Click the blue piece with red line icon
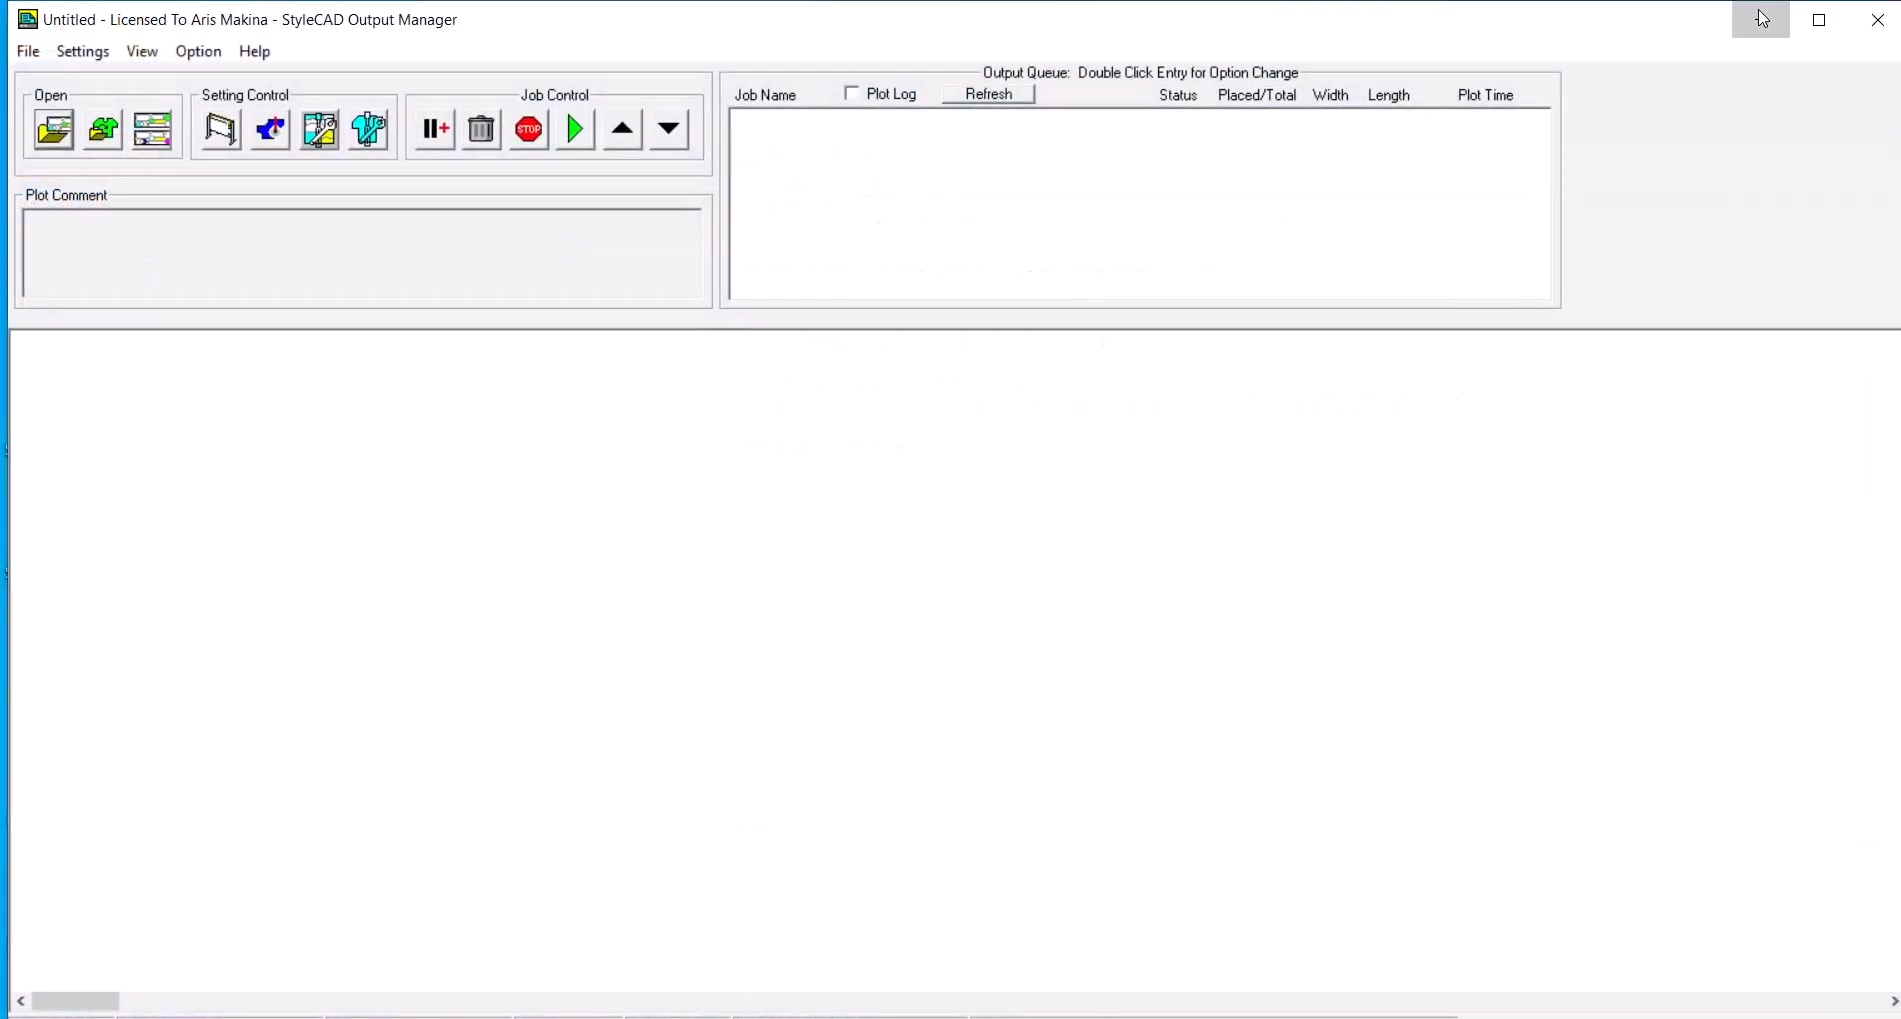The height and width of the screenshot is (1019, 1901). pyautogui.click(x=270, y=130)
